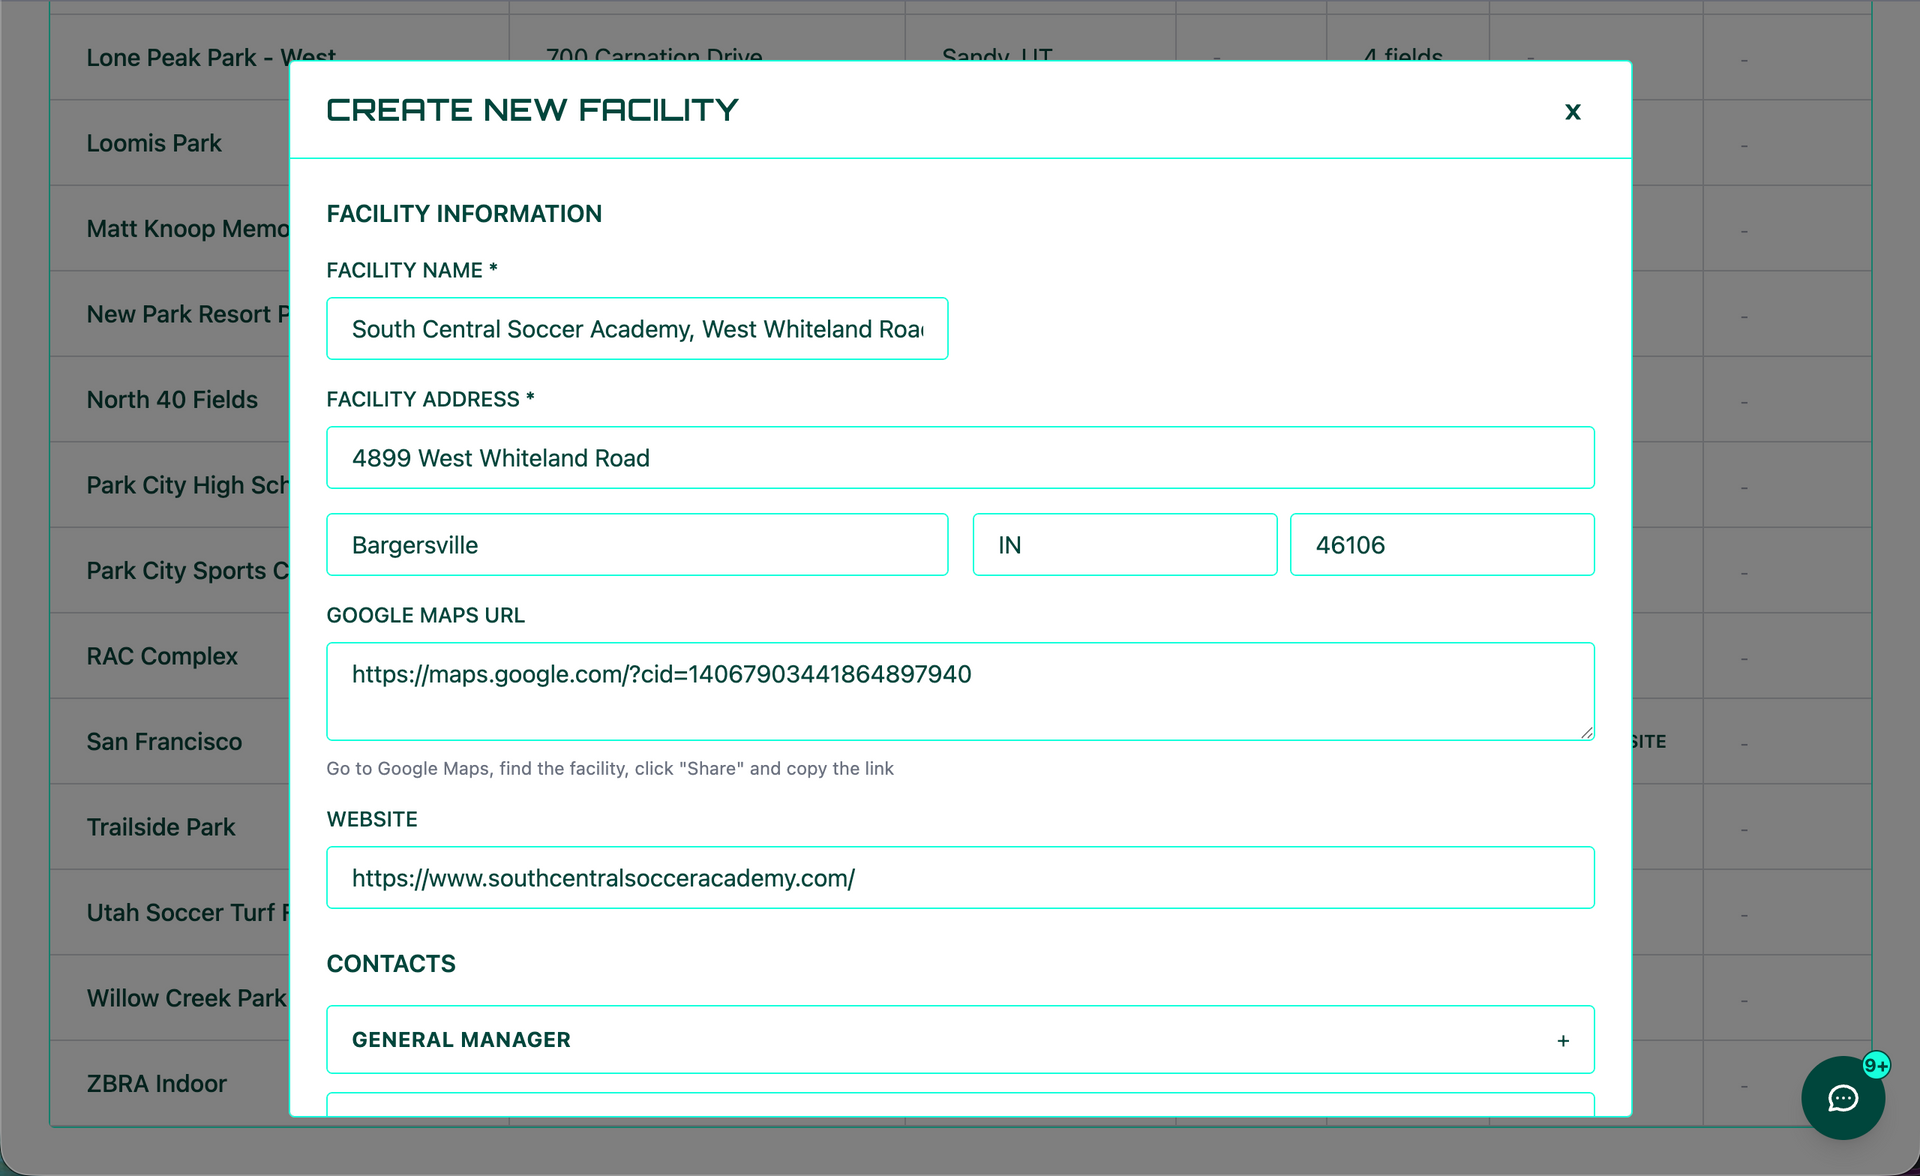
Task: Click the 46106 zip code field
Action: pos(1442,545)
